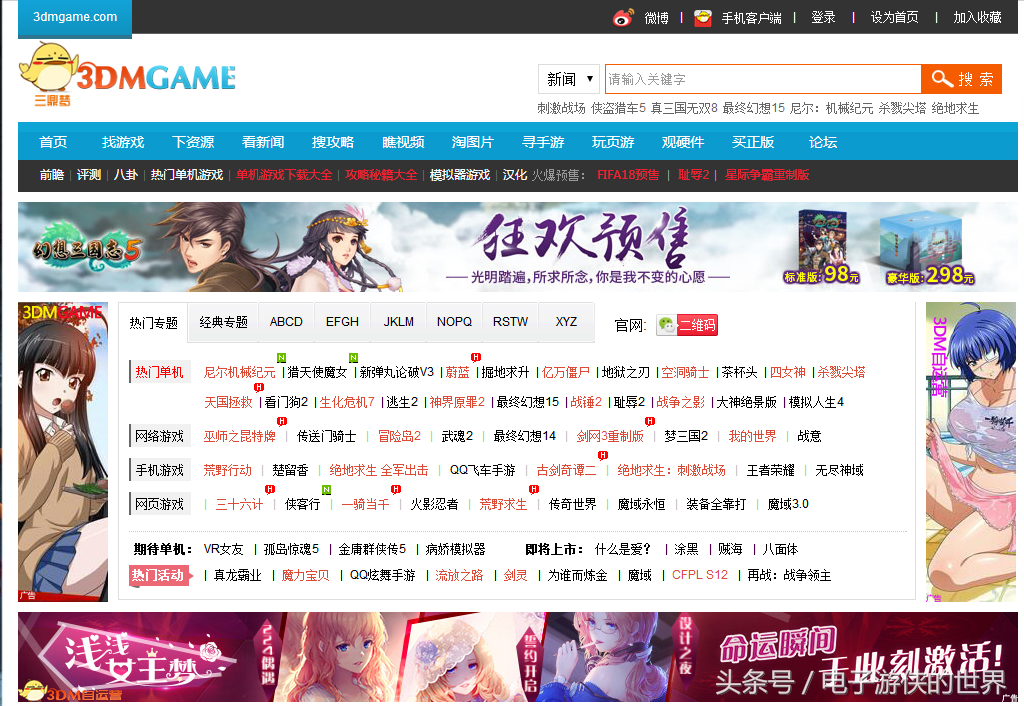Select the 热门专题 tab
The width and height of the screenshot is (1024, 706).
pos(153,322)
